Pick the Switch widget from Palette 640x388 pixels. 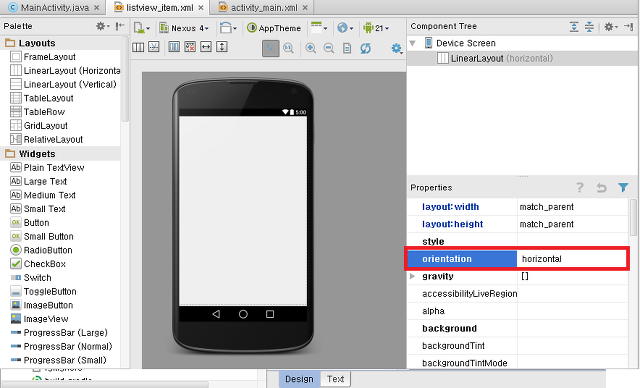pos(31,278)
